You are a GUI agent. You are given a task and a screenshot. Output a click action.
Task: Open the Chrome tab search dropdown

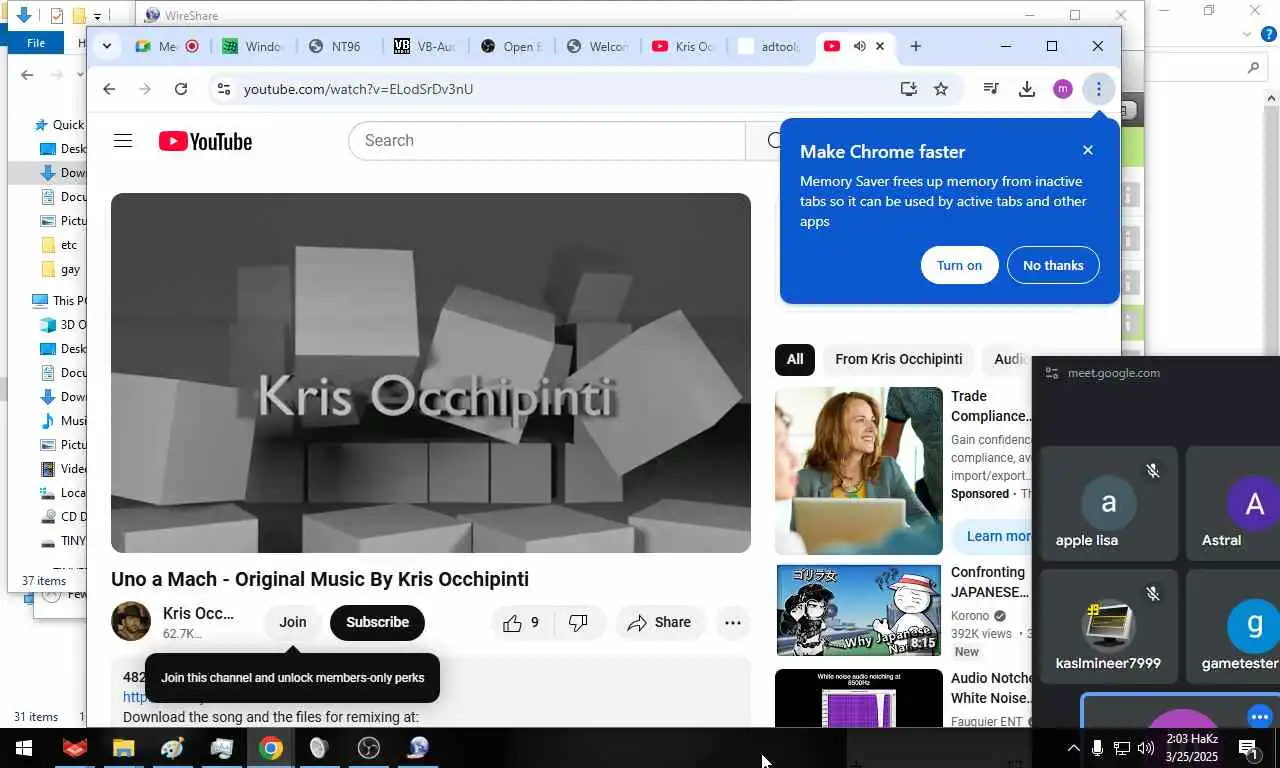[x=106, y=46]
